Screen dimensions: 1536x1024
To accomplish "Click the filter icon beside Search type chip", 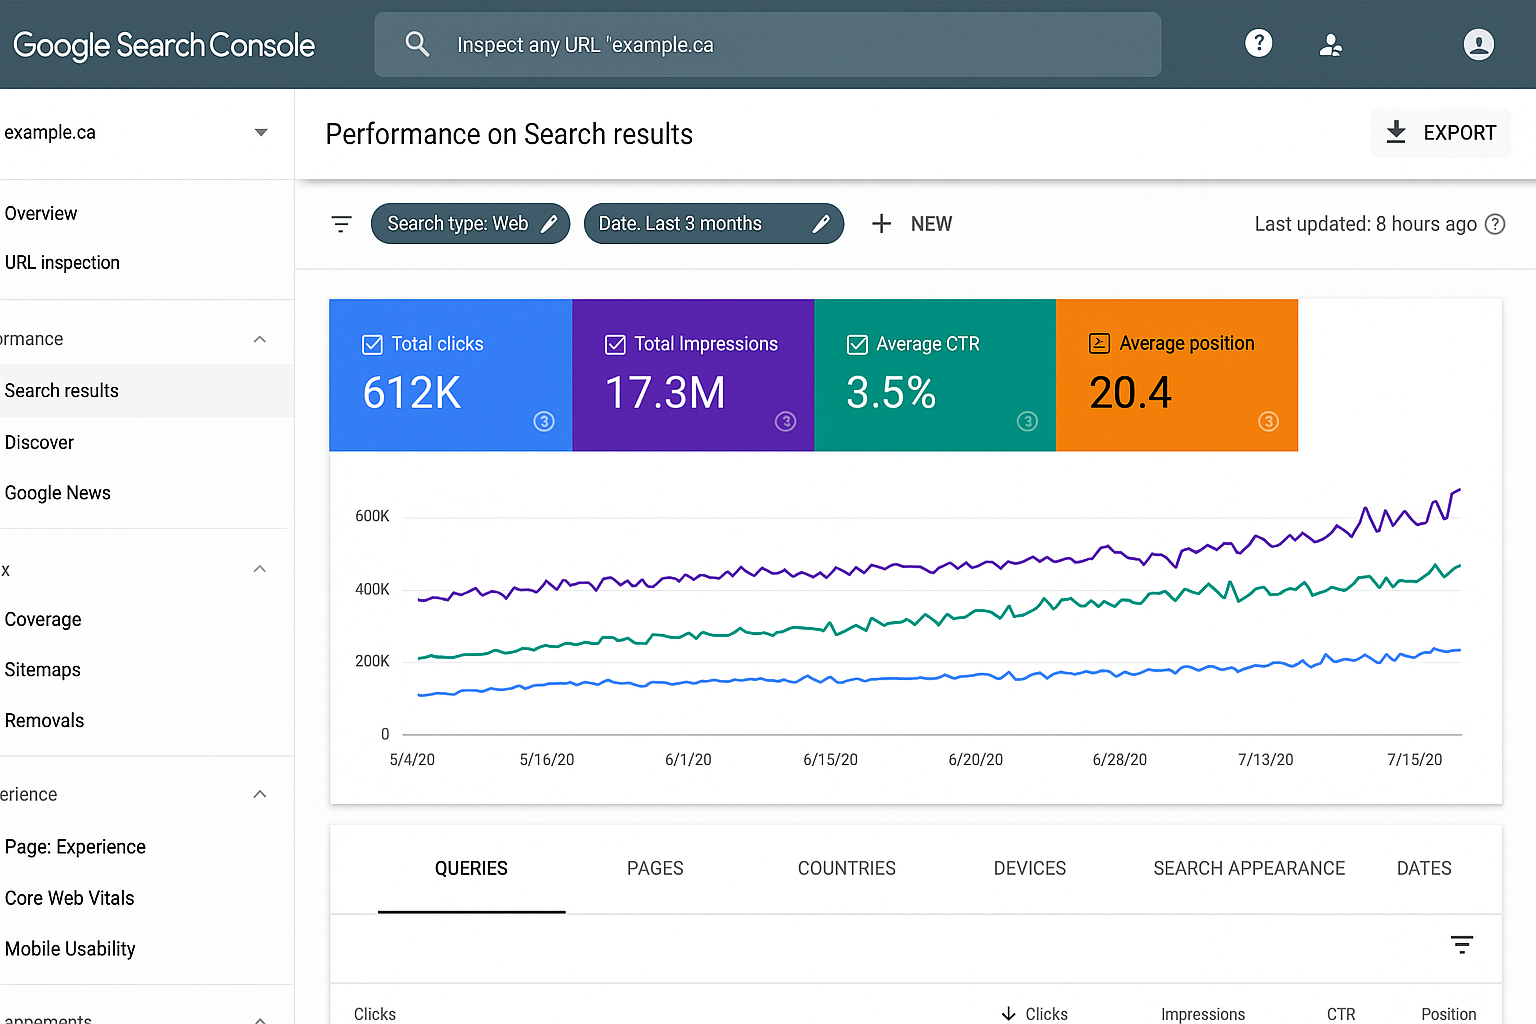I will point(341,224).
